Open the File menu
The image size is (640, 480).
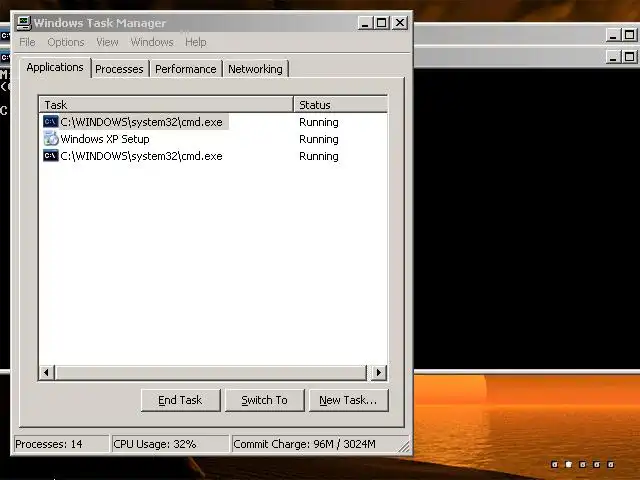click(27, 42)
